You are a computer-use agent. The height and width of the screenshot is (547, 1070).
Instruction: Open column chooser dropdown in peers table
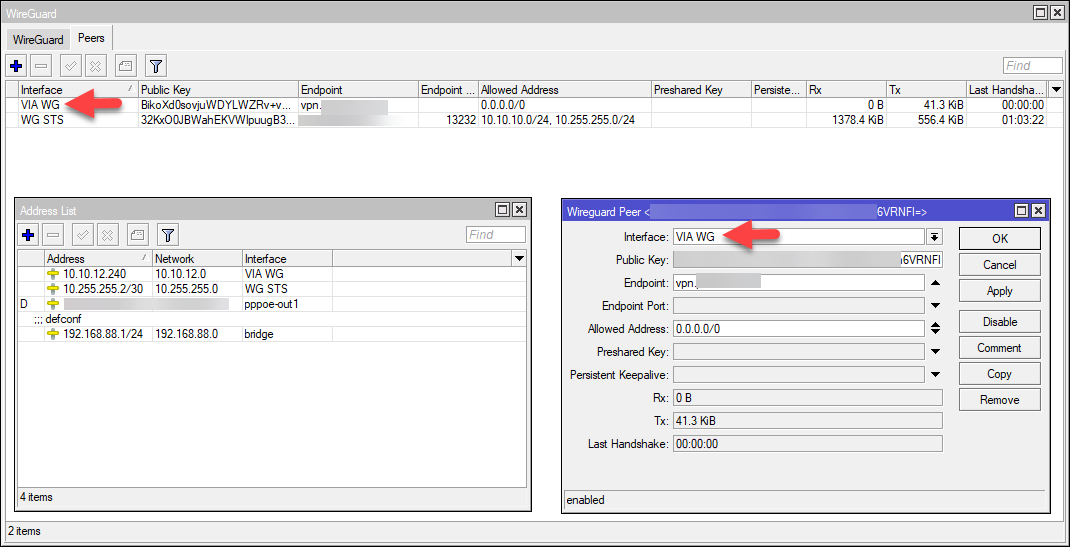(x=1056, y=89)
